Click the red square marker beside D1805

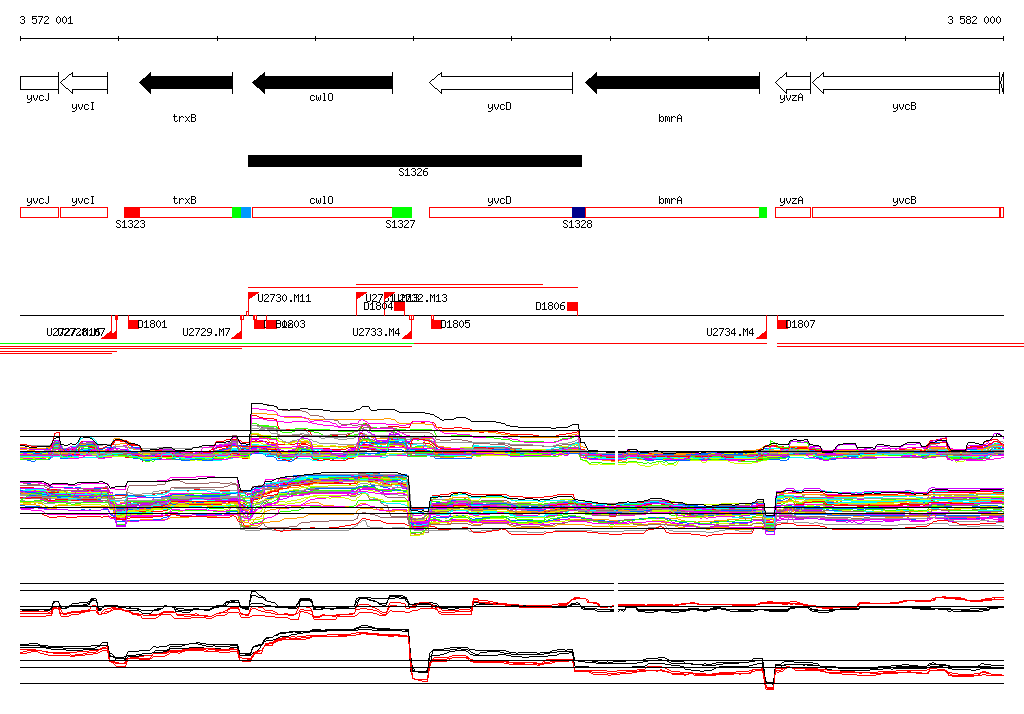(436, 324)
